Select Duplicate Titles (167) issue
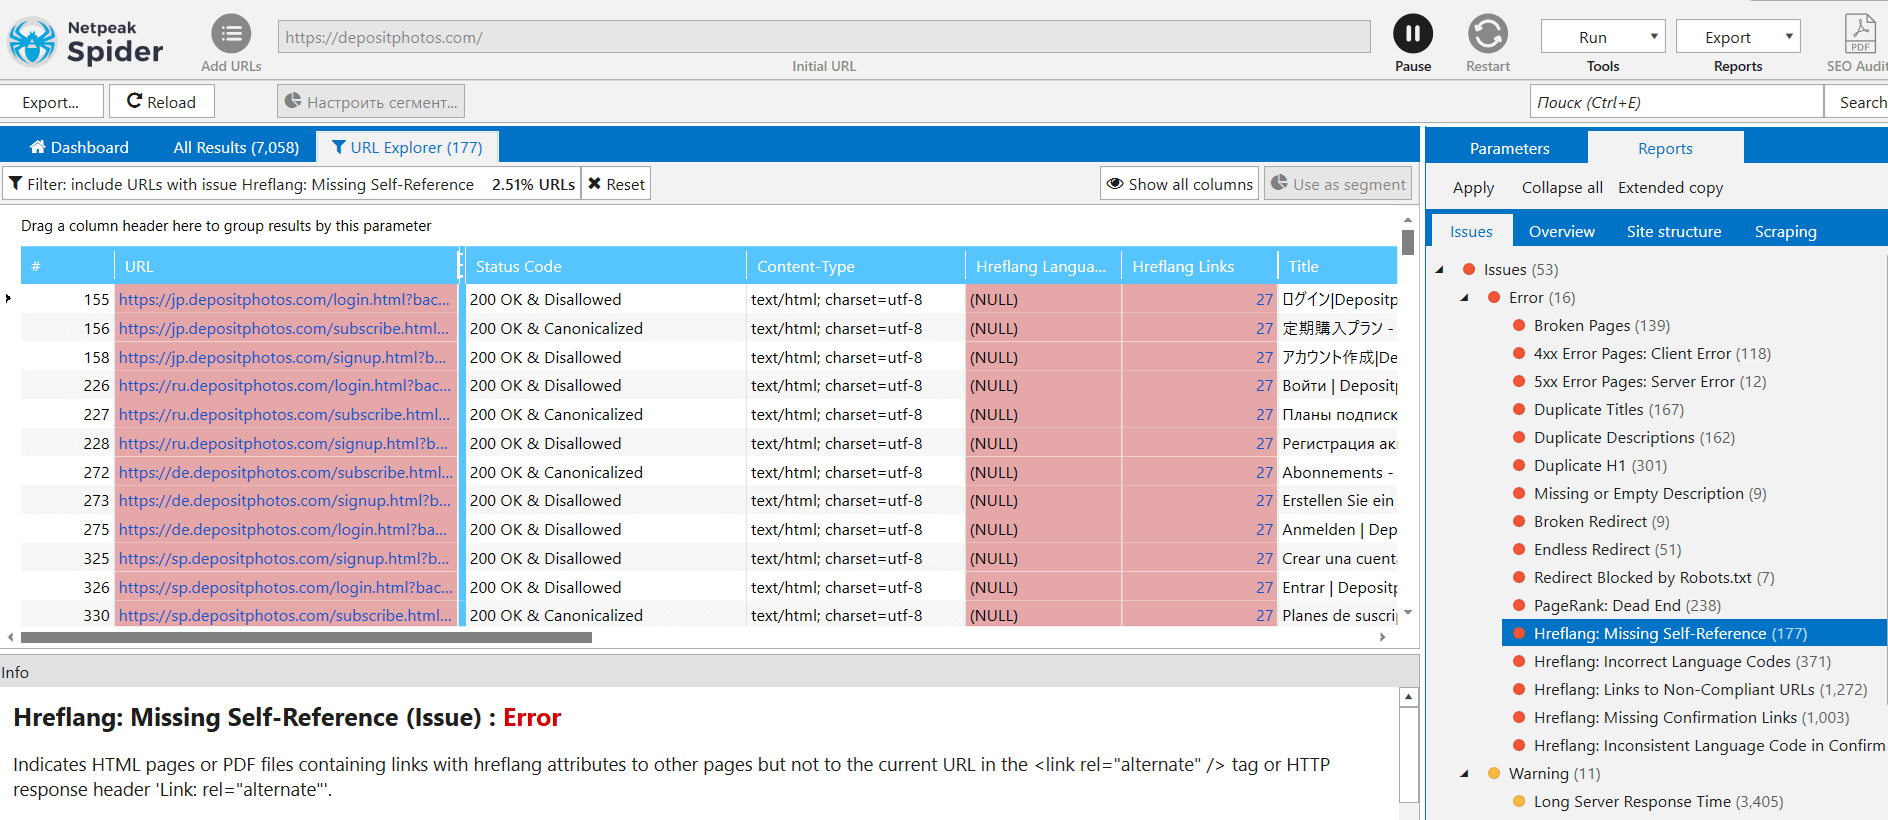Screen dimensions: 1888x820 click(x=1608, y=409)
